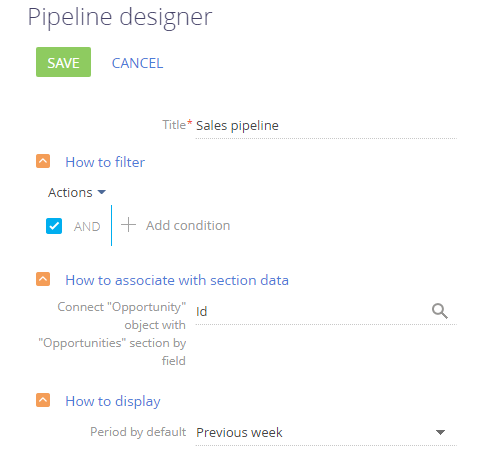Click the Pipeline designer page title

[120, 17]
